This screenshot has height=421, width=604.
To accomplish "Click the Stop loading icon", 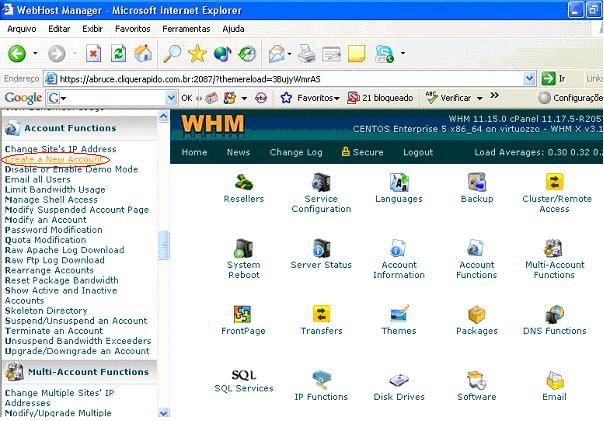I will (x=93, y=54).
